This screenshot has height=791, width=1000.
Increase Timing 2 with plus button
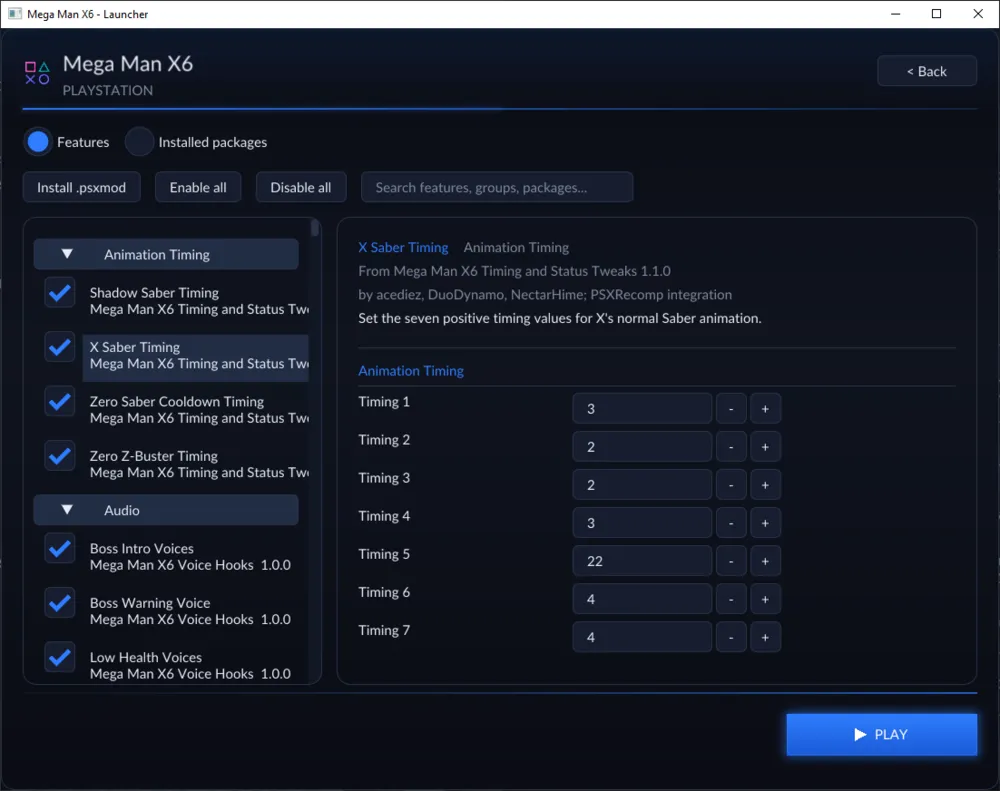[765, 447]
